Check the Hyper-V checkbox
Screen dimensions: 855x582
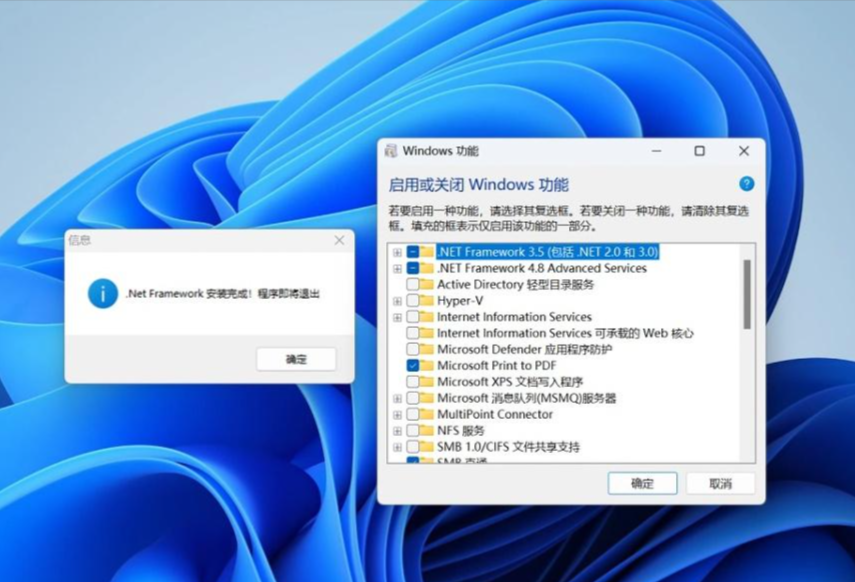click(413, 301)
